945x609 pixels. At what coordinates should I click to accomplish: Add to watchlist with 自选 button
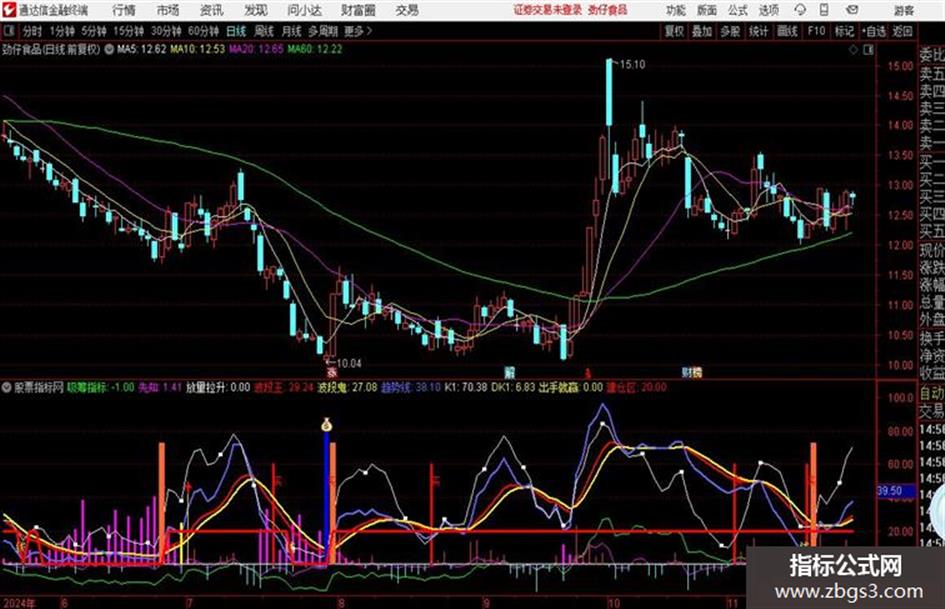tap(873, 31)
